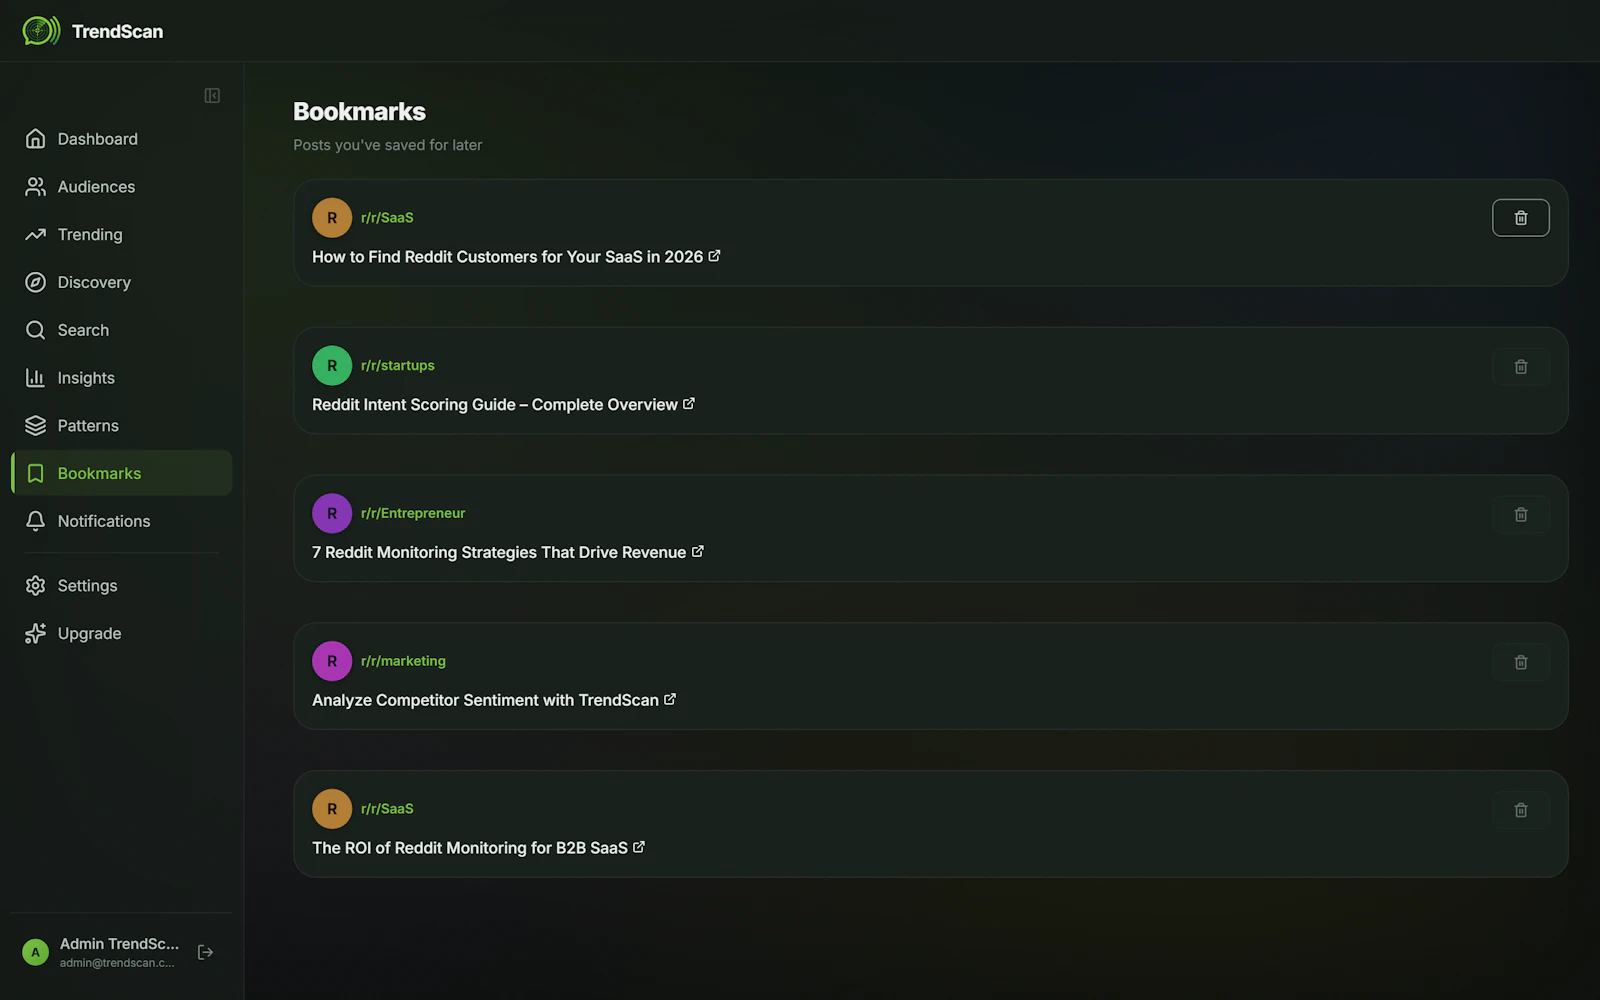Click the orange R avatar of the ROI post
This screenshot has width=1600, height=1000.
[x=332, y=809]
